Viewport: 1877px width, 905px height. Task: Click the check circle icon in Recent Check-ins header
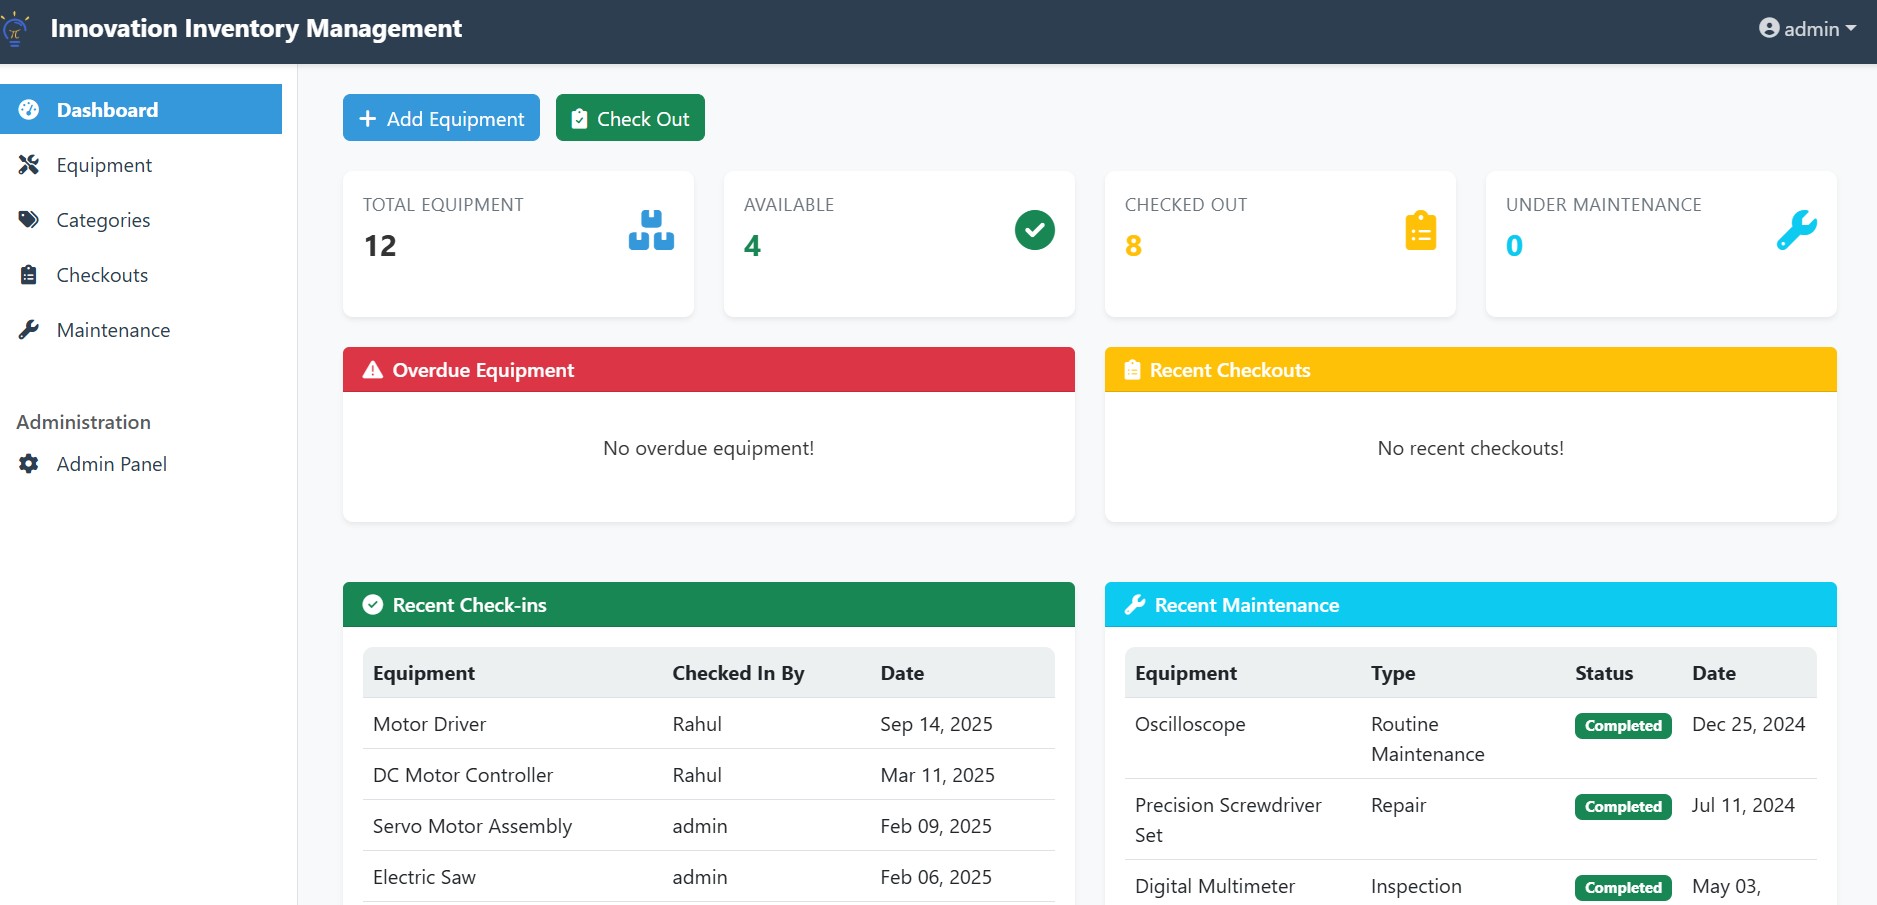[373, 605]
